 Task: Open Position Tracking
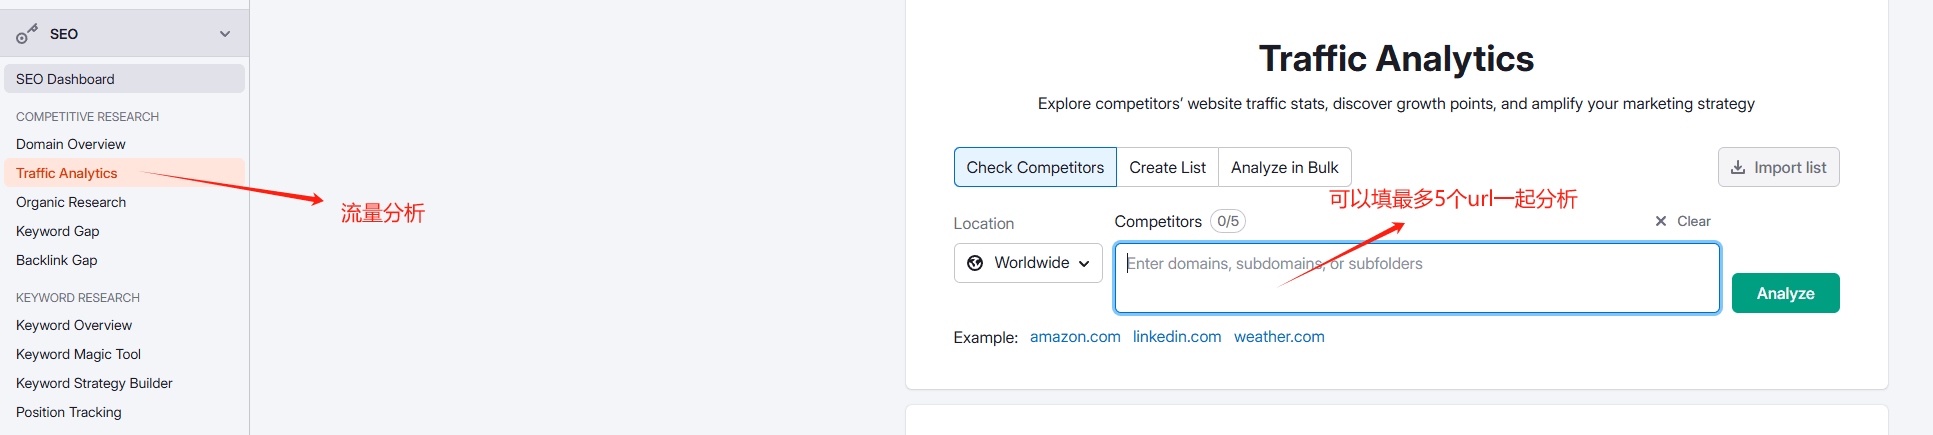69,412
